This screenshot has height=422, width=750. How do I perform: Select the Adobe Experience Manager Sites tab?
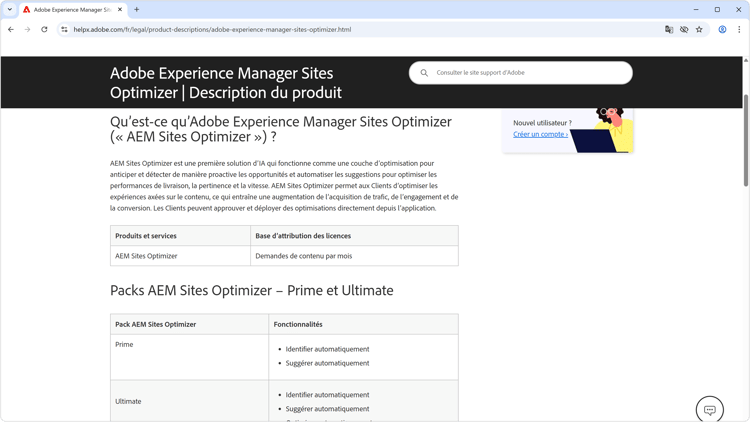click(x=73, y=10)
